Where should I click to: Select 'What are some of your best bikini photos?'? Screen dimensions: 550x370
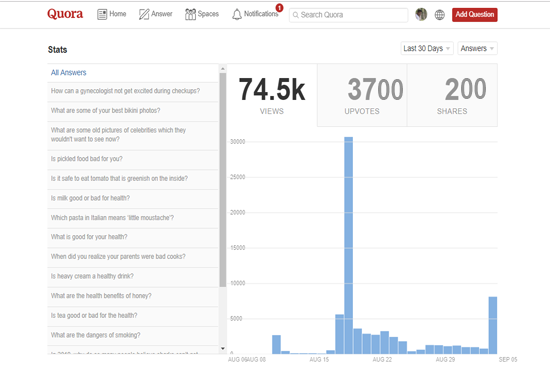coord(133,111)
